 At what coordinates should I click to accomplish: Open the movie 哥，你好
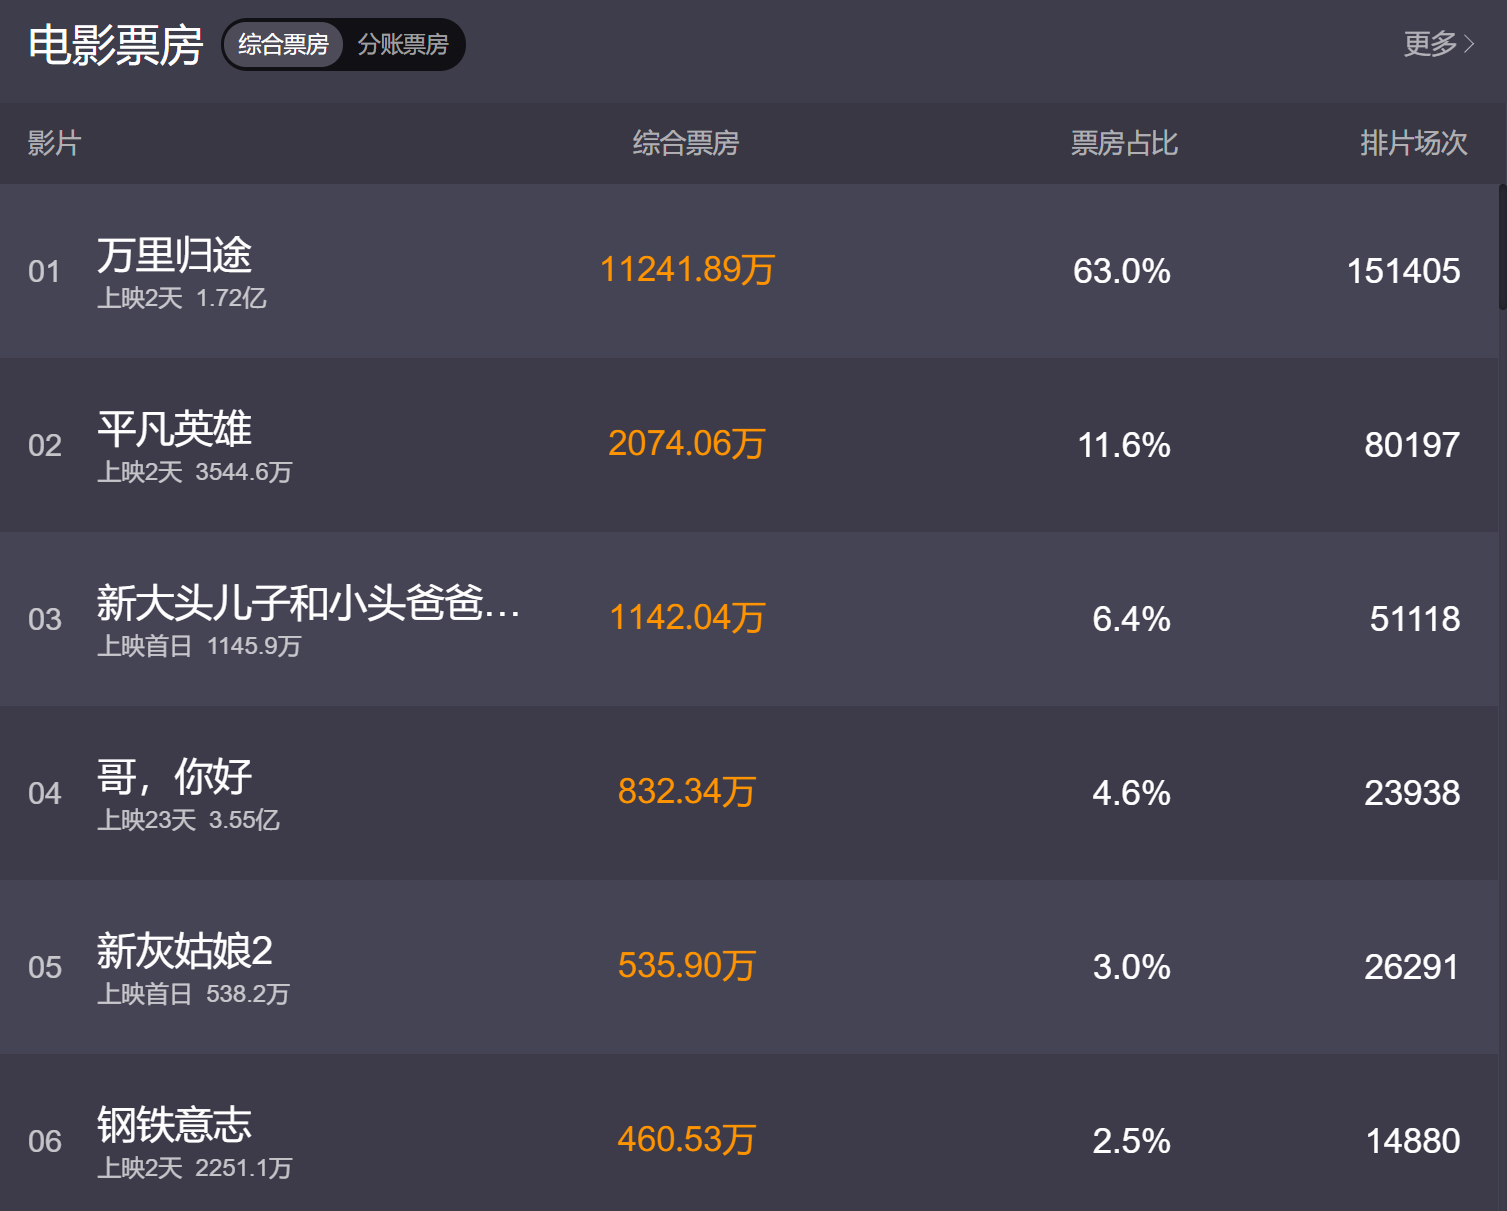(x=175, y=778)
